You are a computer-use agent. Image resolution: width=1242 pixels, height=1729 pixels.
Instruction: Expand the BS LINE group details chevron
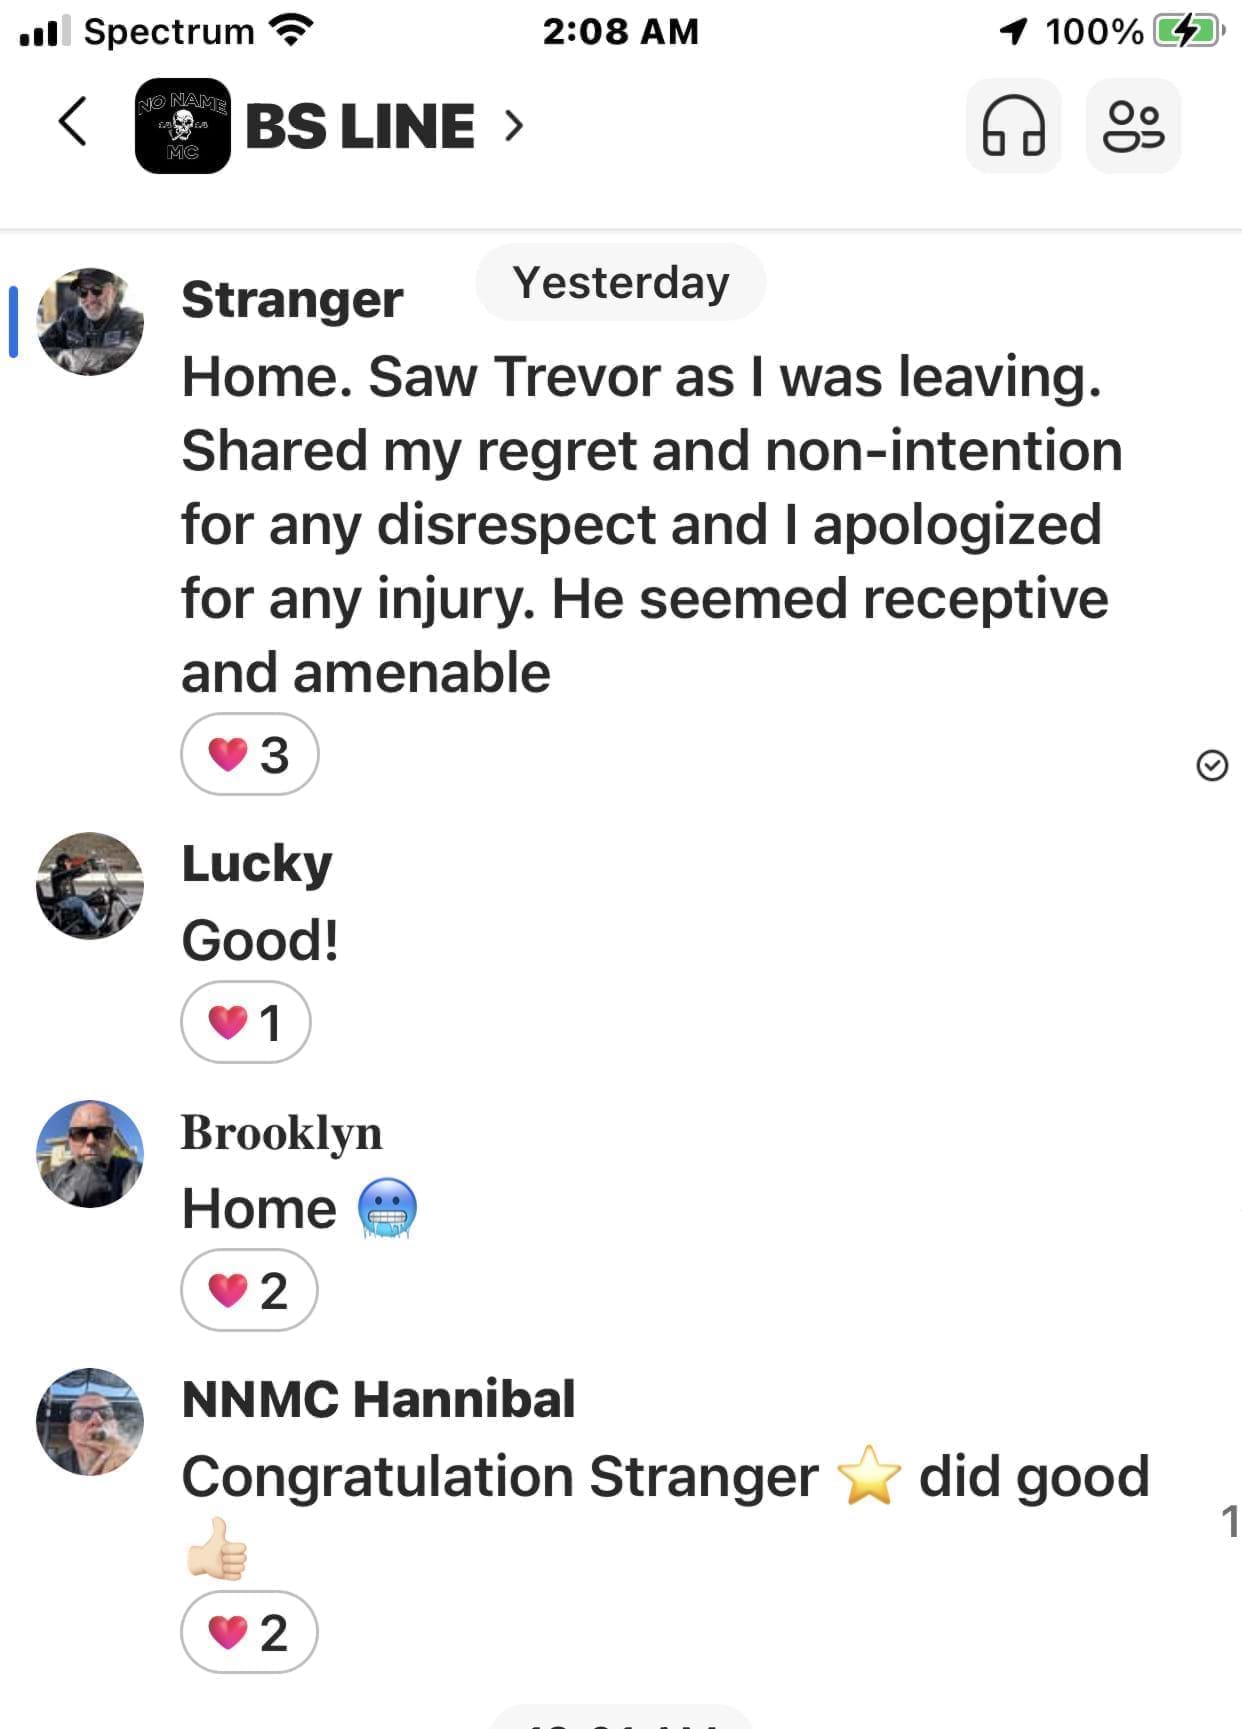pyautogui.click(x=514, y=126)
